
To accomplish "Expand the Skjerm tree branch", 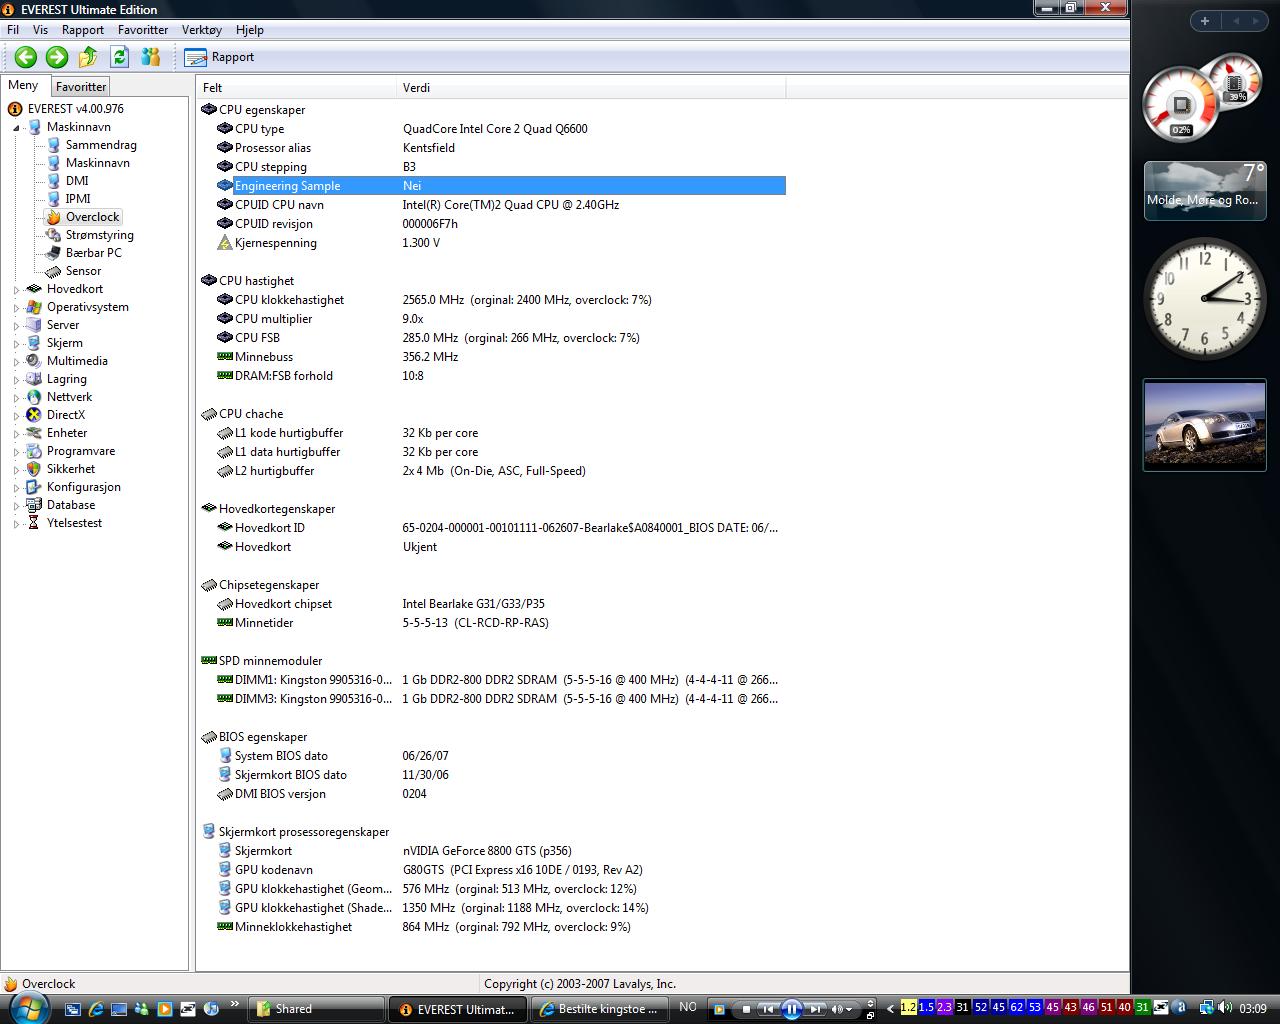I will point(17,344).
